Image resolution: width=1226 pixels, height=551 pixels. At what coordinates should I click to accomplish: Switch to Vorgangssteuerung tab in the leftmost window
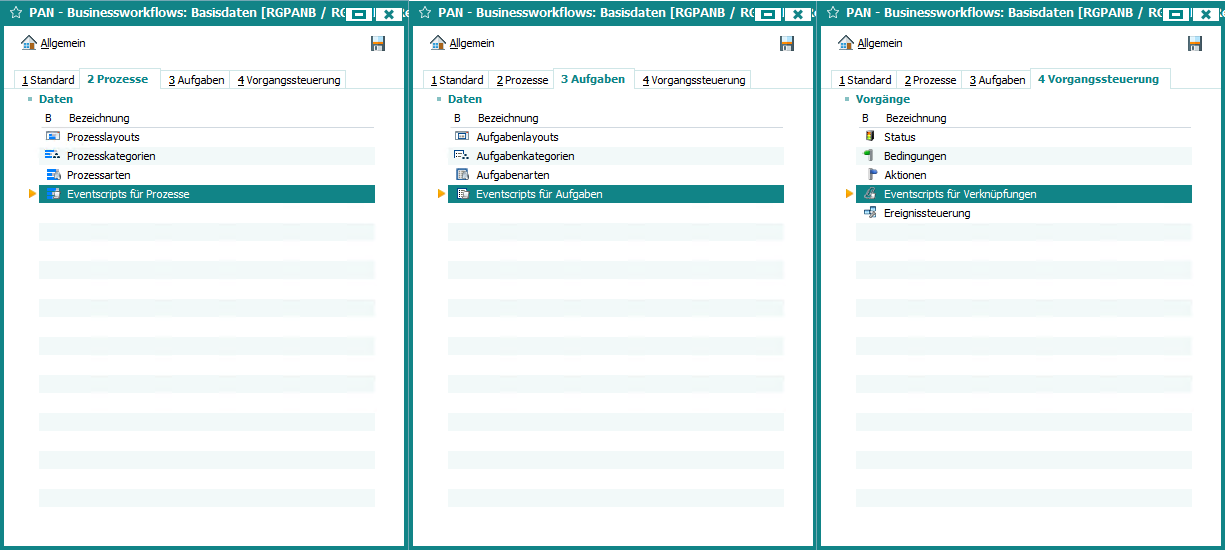coord(289,80)
